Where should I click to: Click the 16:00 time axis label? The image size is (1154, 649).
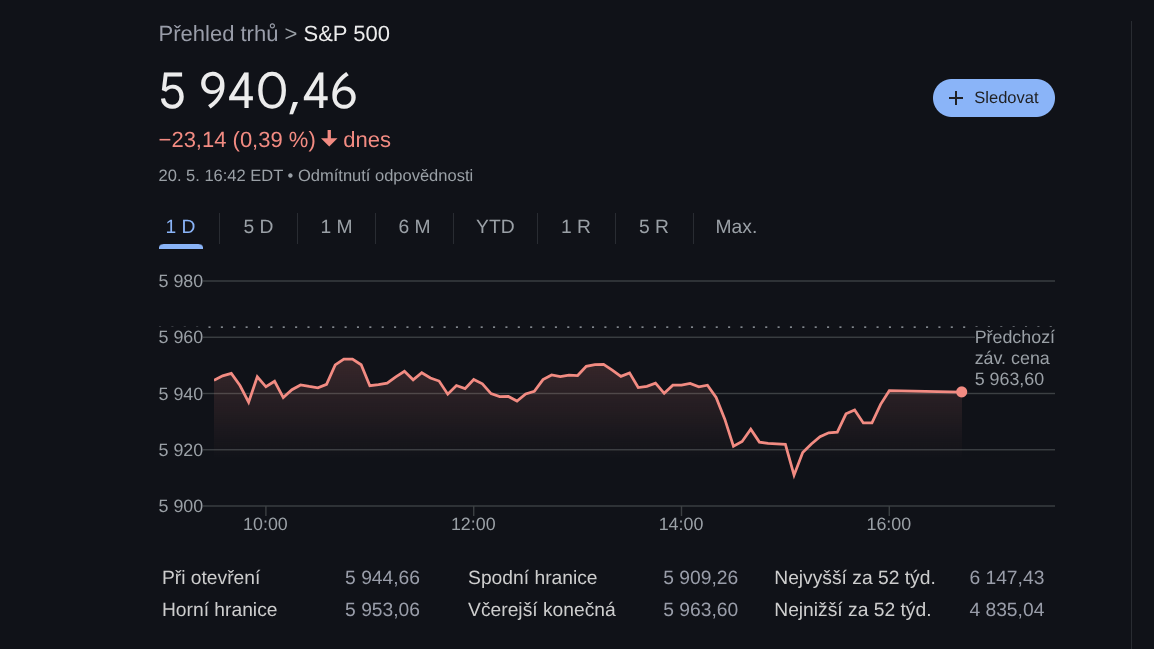pyautogui.click(x=888, y=525)
